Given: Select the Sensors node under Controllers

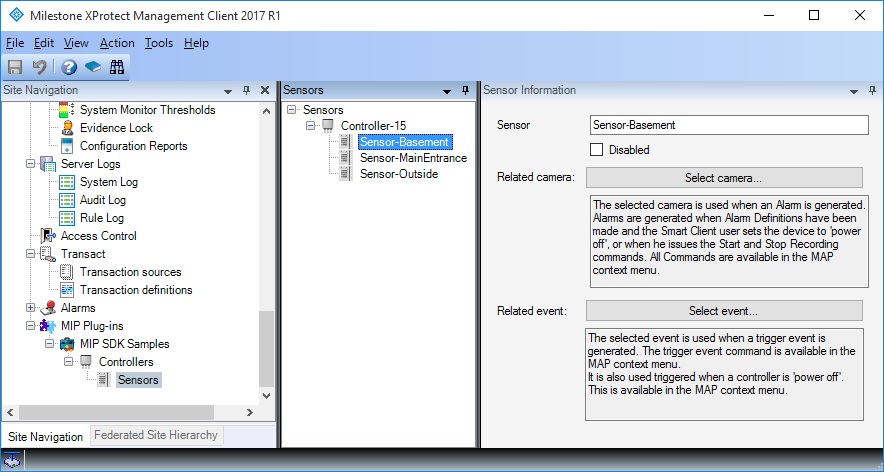Looking at the screenshot, I should (138, 380).
